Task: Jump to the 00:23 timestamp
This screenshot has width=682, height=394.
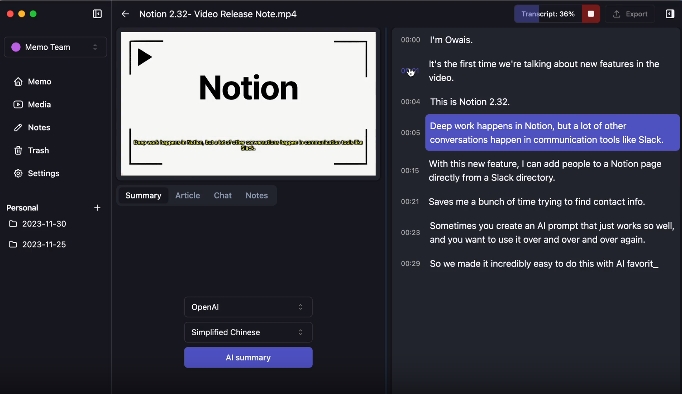Action: click(410, 233)
